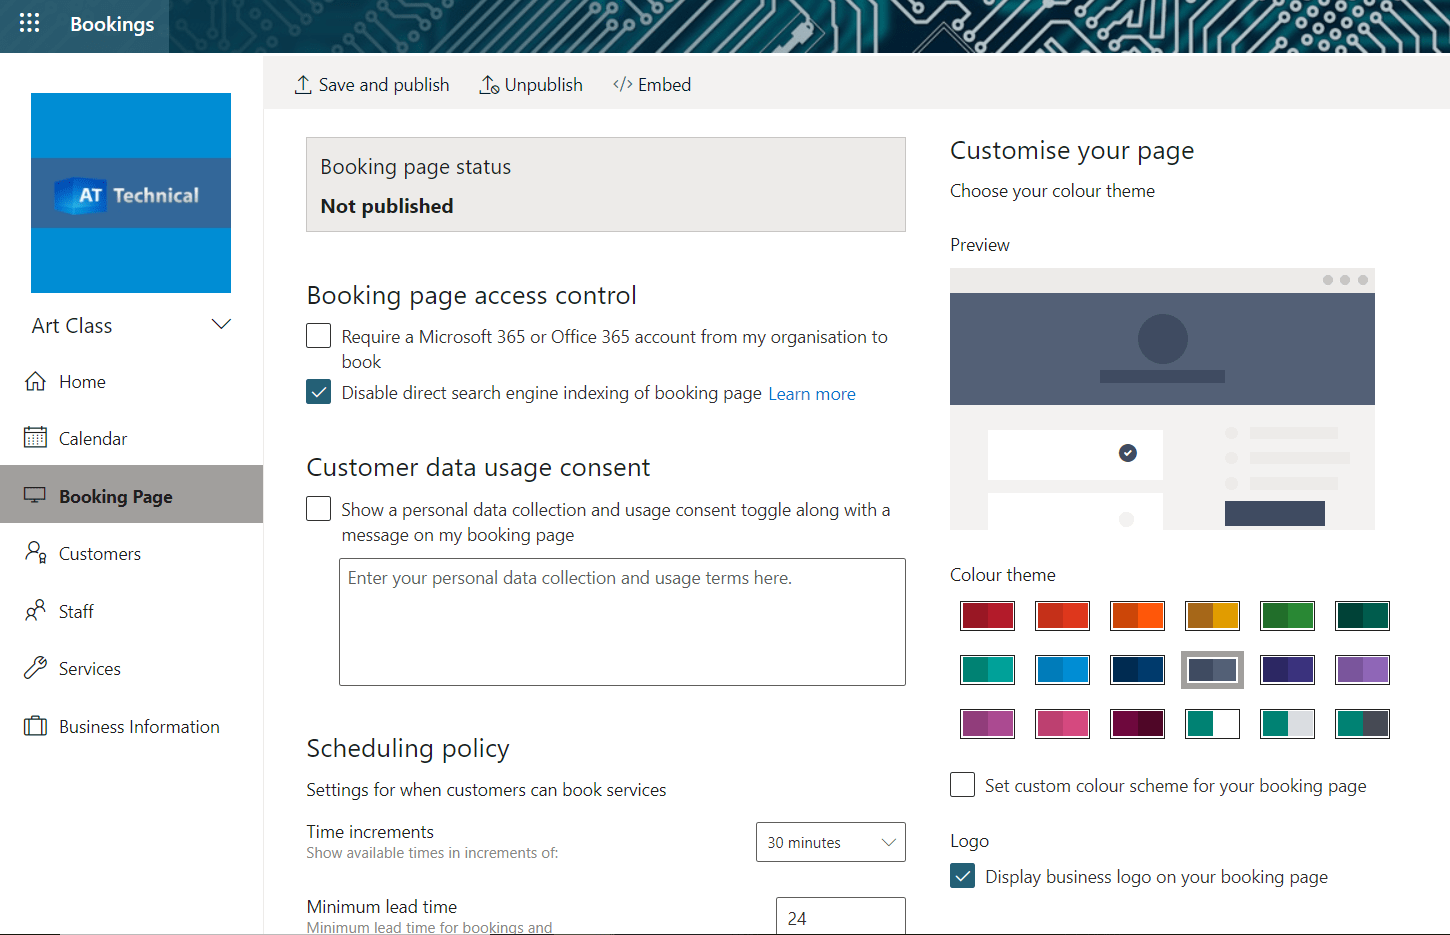
Task: Click the personal data terms text field
Action: click(x=622, y=620)
